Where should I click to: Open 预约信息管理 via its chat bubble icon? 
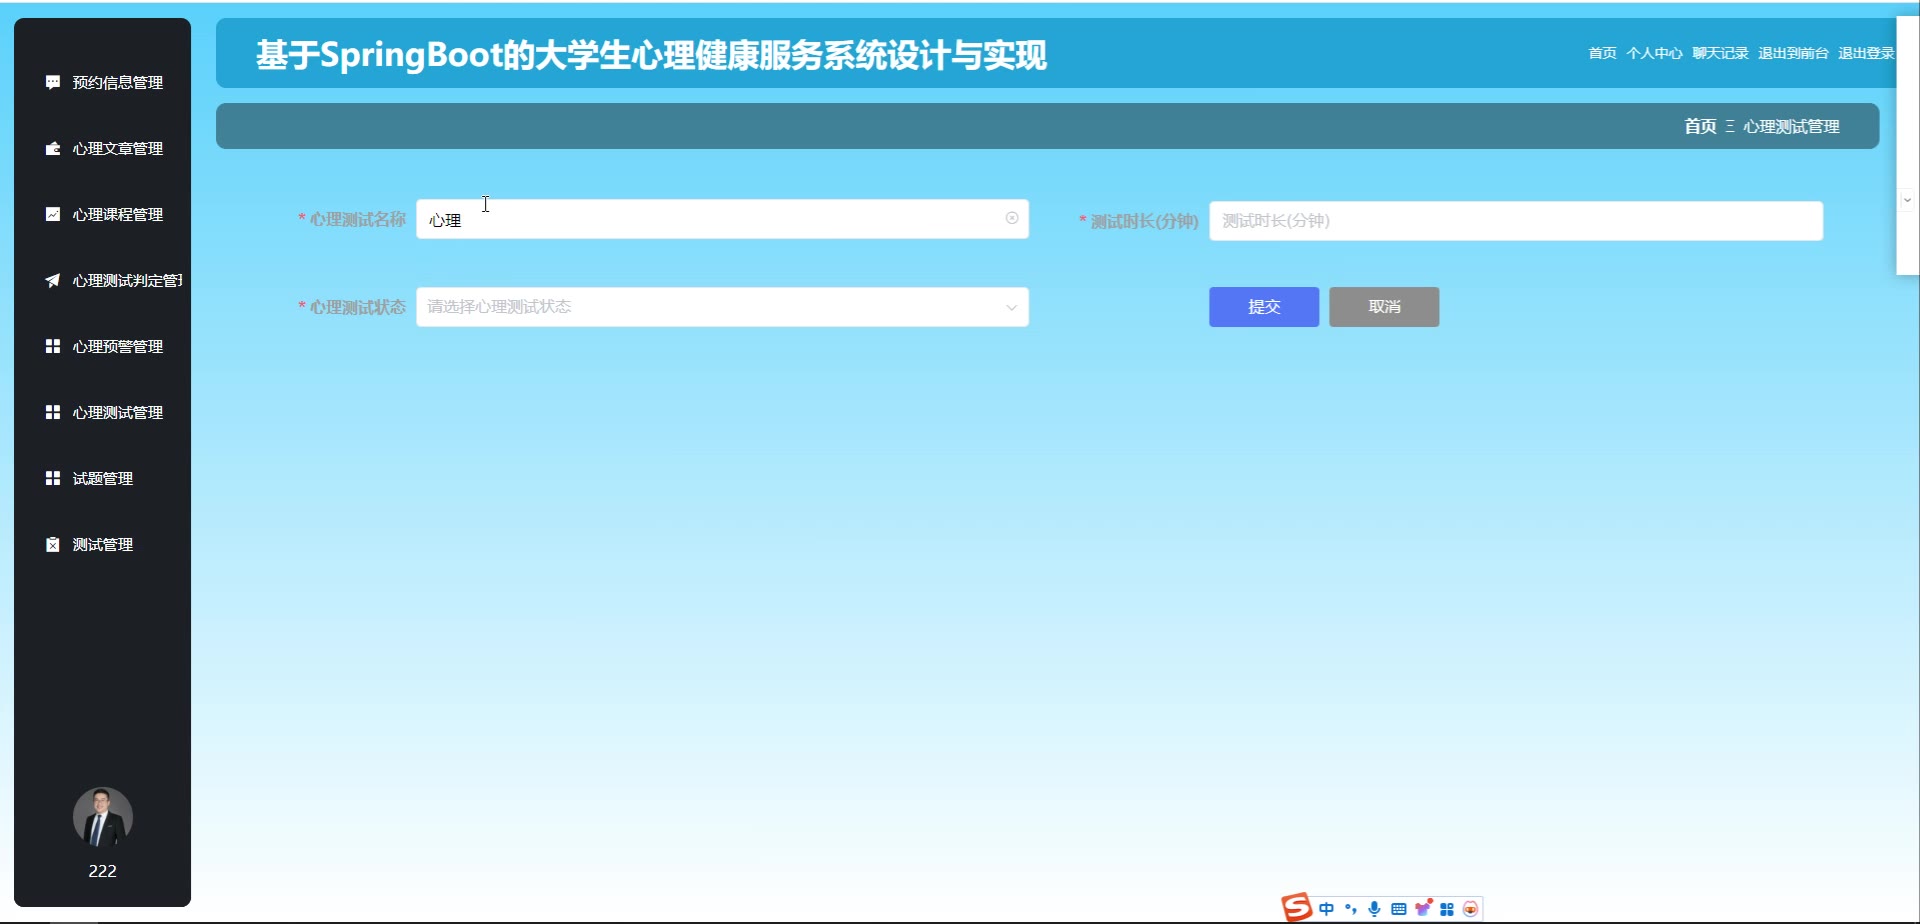53,82
